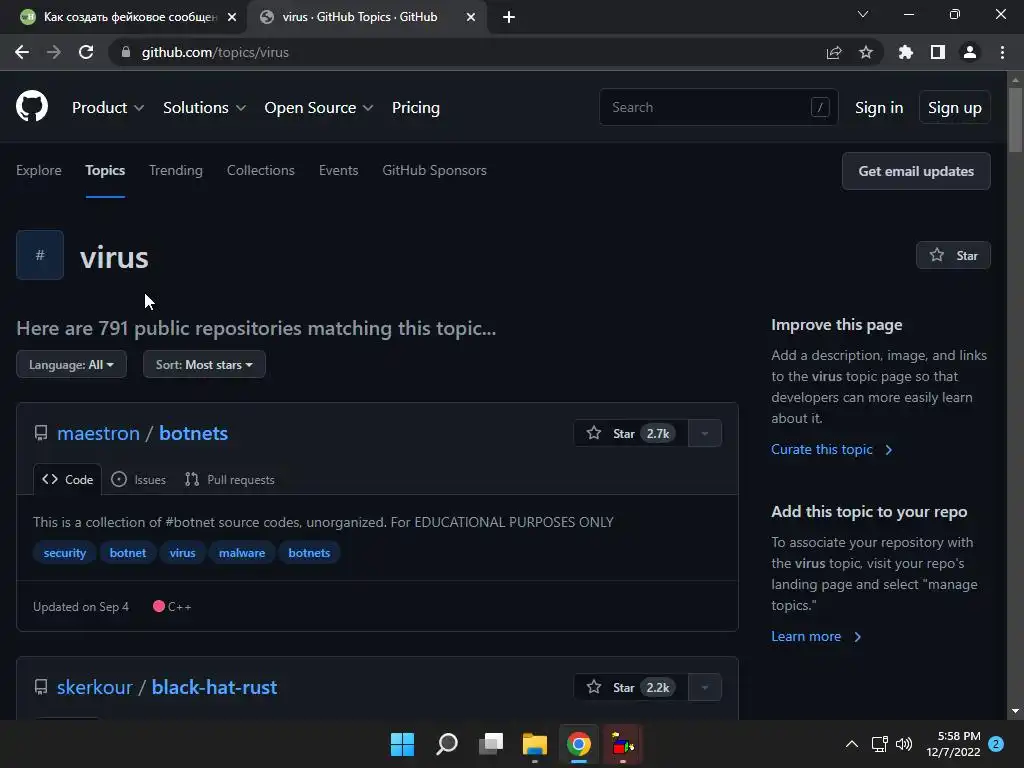Open the black-hat-rust repository link
This screenshot has height=768, width=1024.
(214, 687)
